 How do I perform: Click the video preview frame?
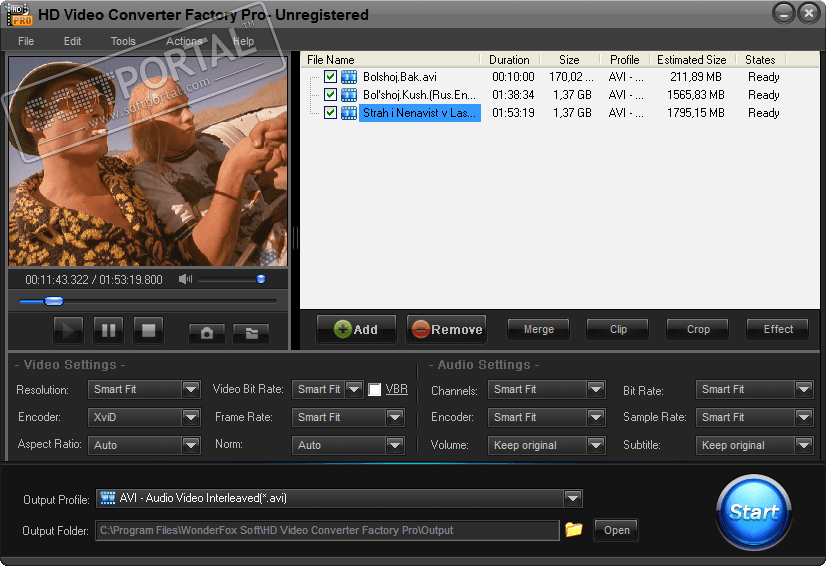(148, 161)
